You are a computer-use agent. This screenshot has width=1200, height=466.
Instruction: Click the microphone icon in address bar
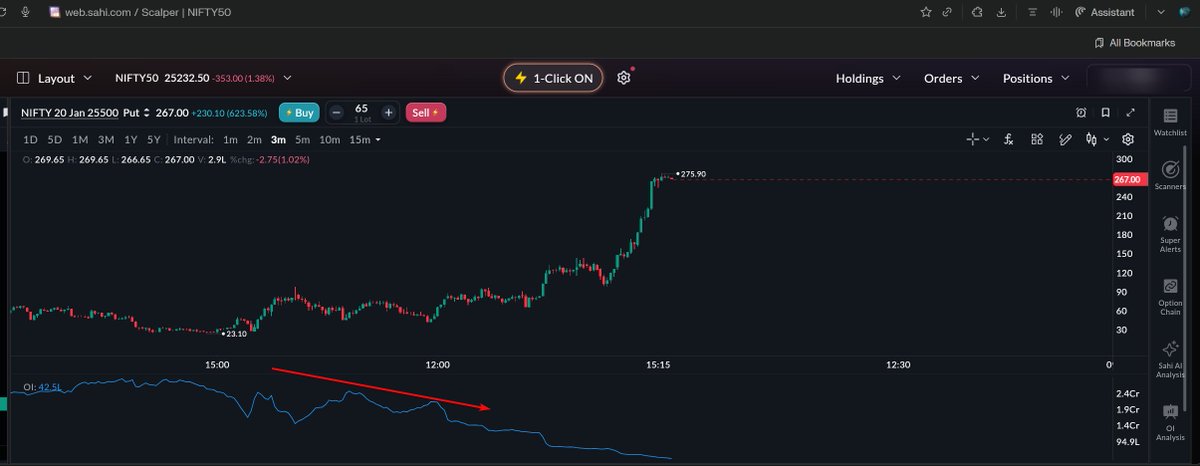point(24,12)
